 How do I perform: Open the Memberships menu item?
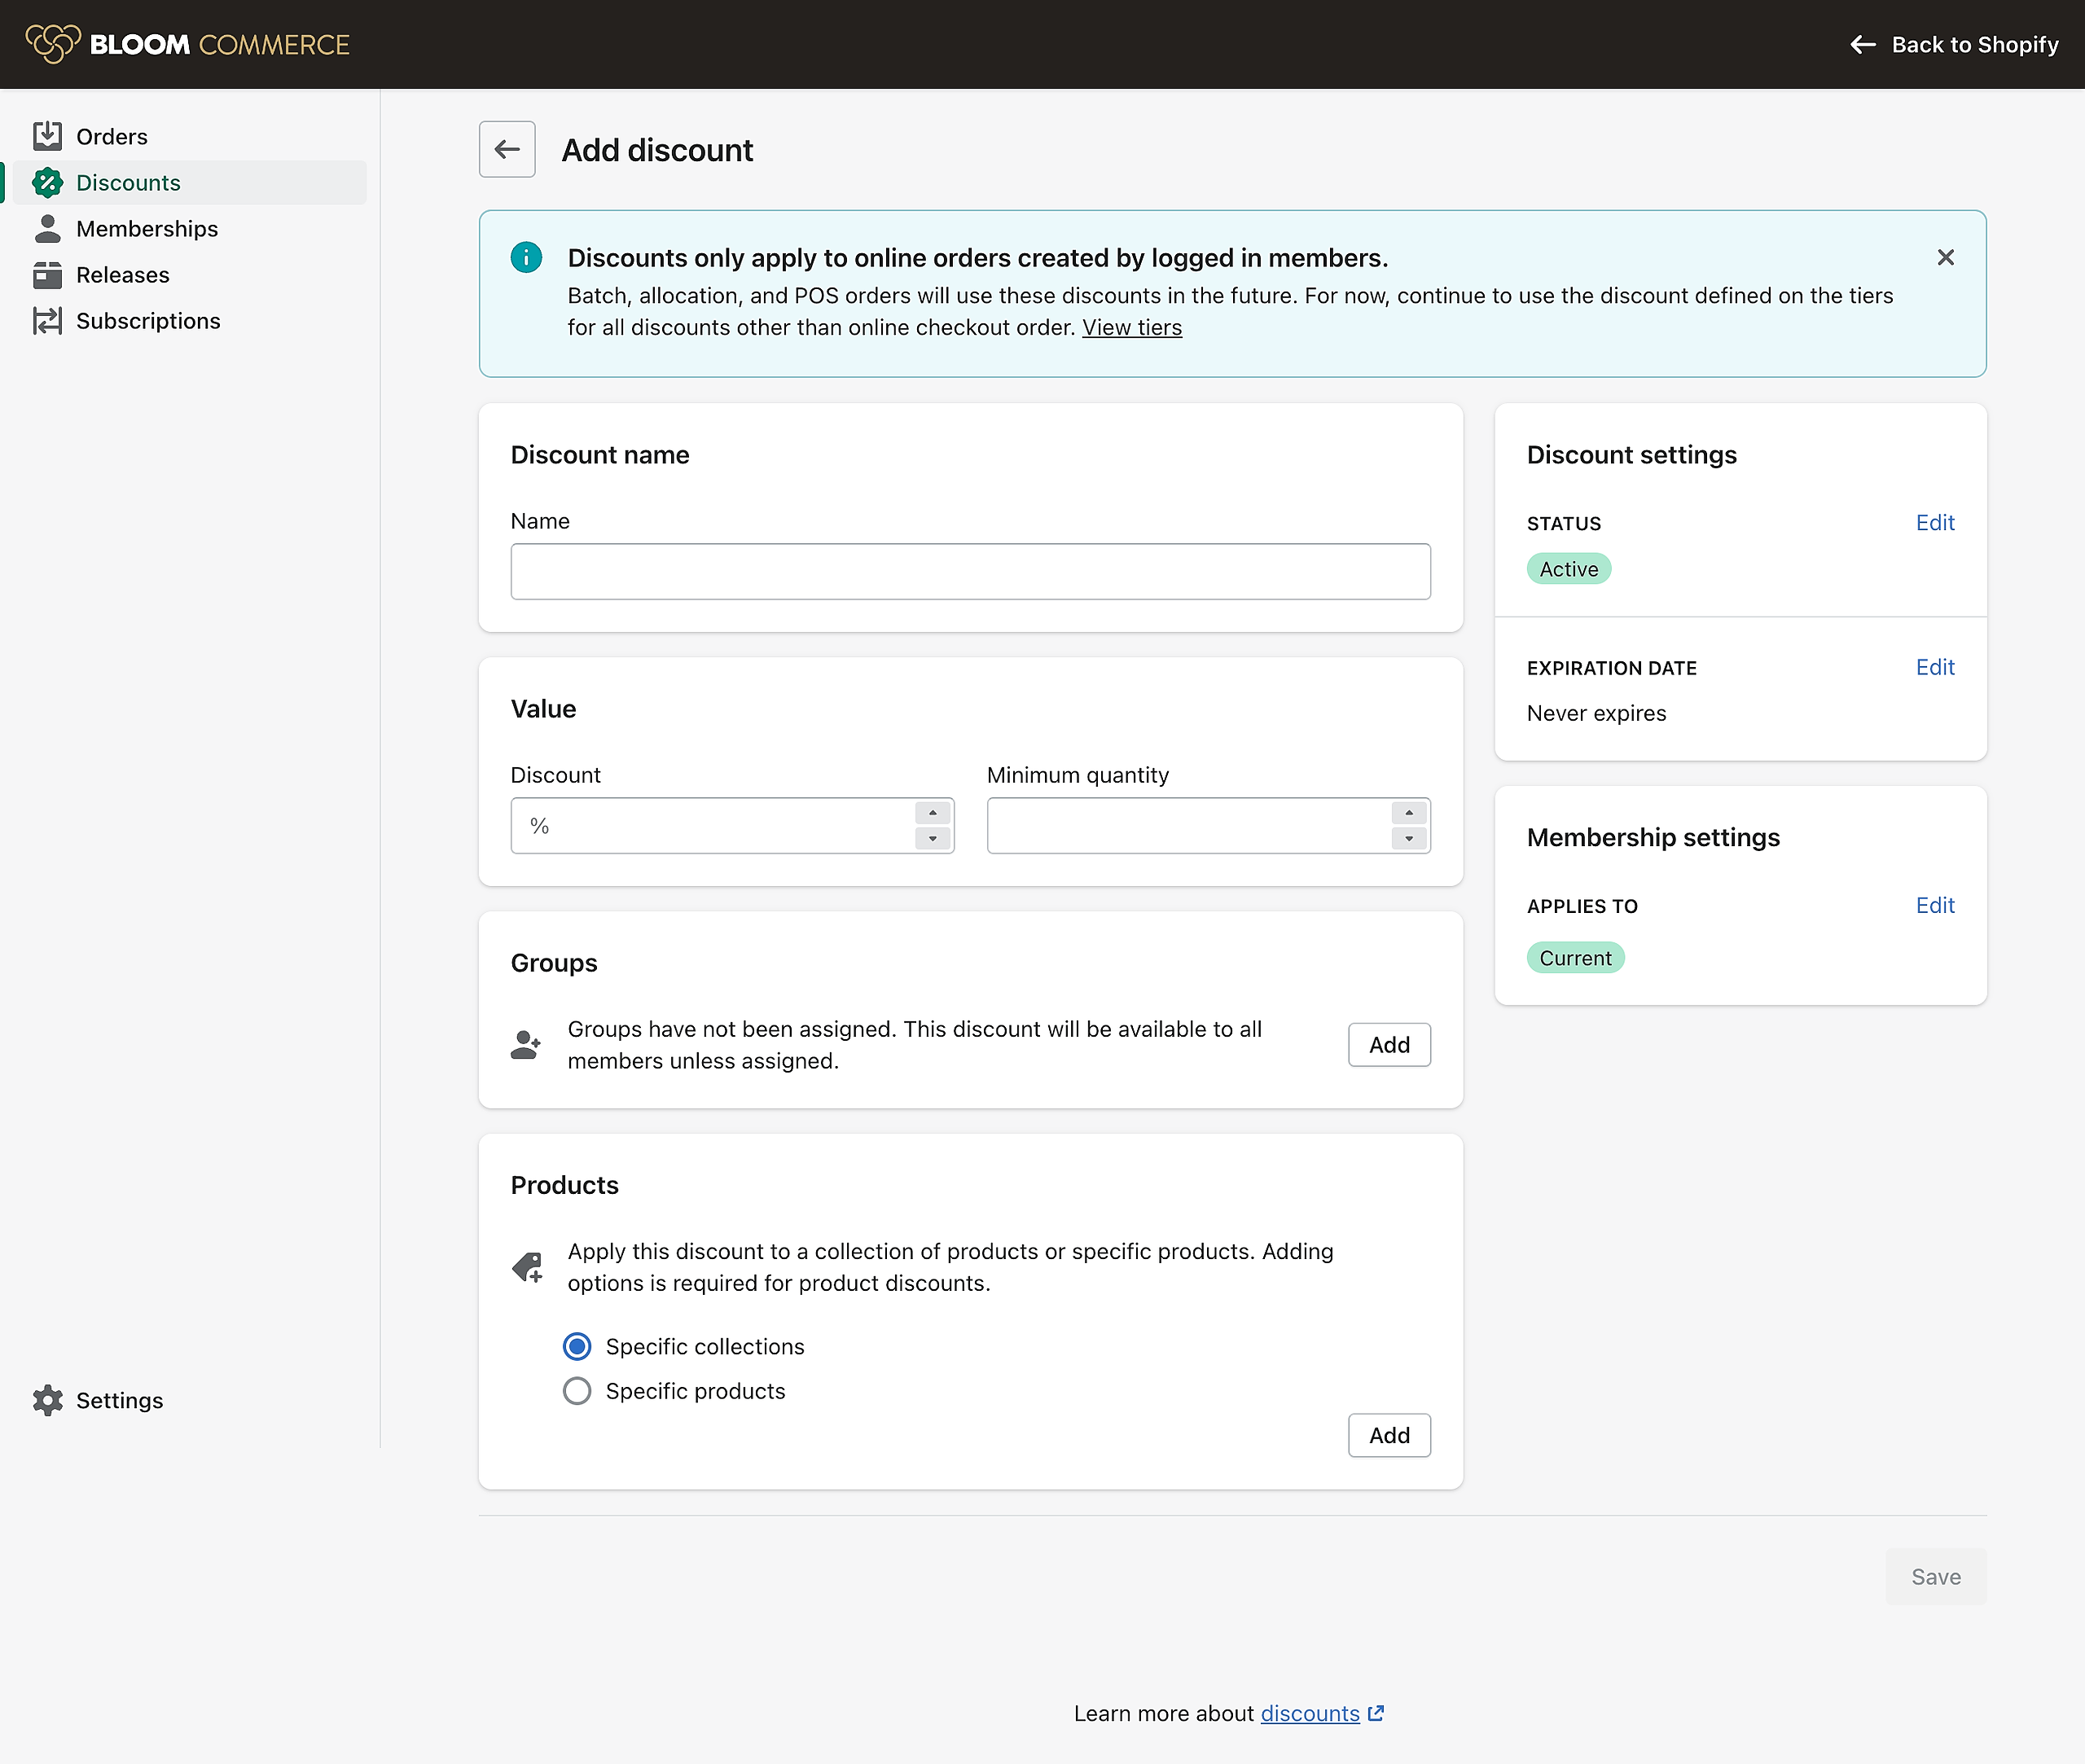(x=147, y=229)
